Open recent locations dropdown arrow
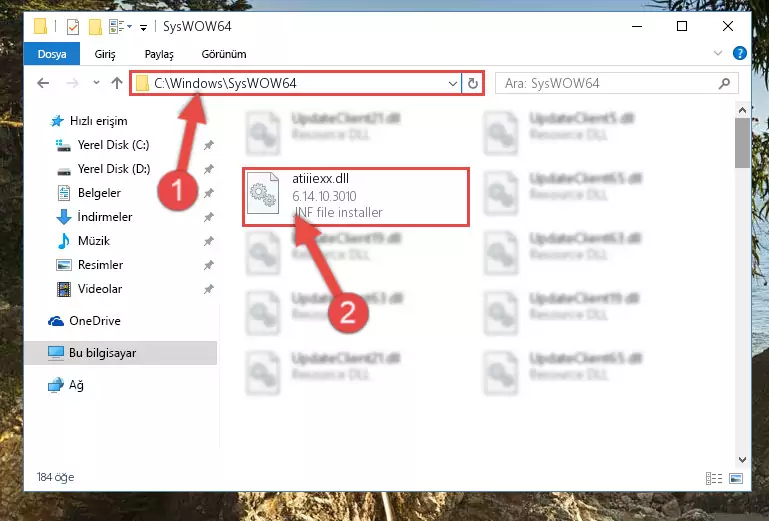The height and width of the screenshot is (521, 769). pyautogui.click(x=96, y=83)
